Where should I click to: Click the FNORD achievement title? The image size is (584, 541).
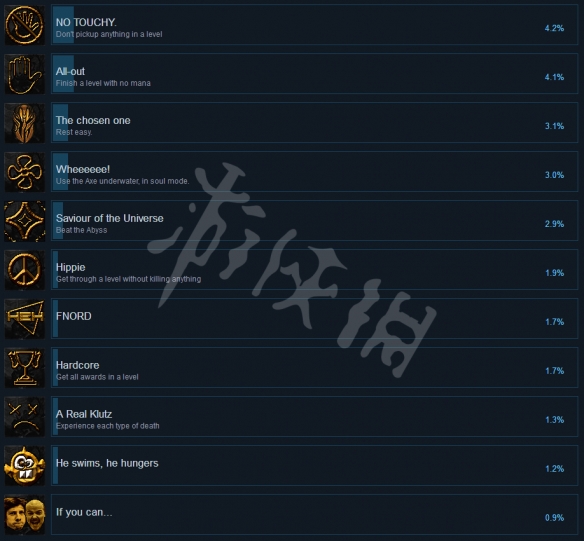[x=74, y=316]
